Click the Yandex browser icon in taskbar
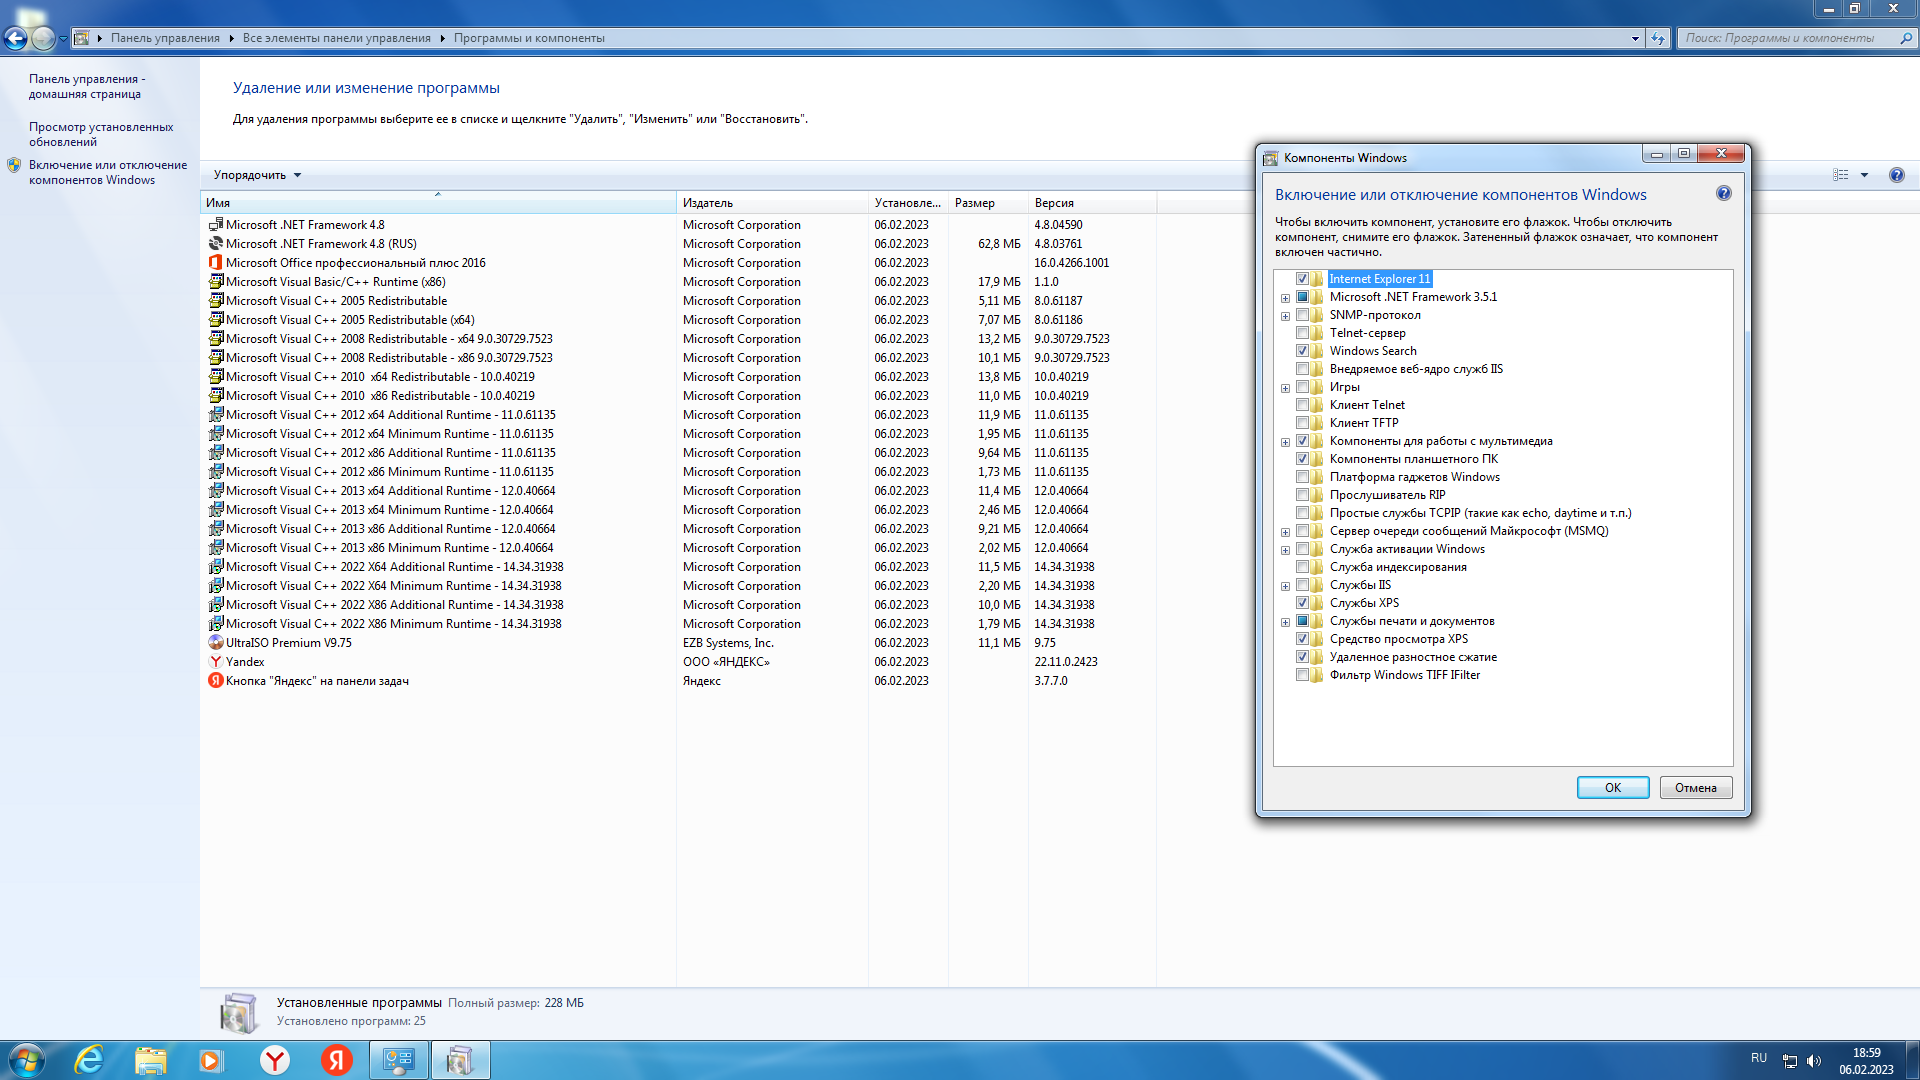 point(275,1060)
